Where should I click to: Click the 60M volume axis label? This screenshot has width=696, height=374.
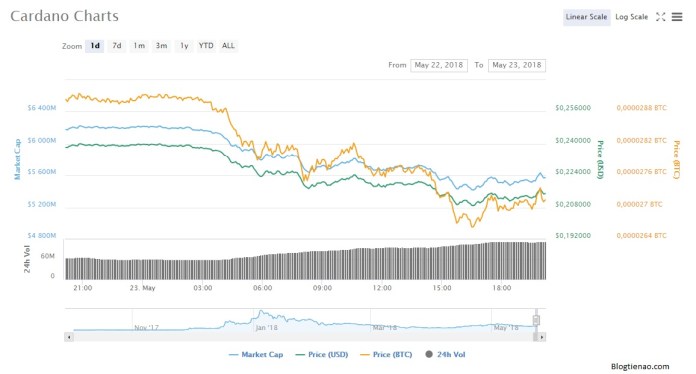[x=47, y=256]
